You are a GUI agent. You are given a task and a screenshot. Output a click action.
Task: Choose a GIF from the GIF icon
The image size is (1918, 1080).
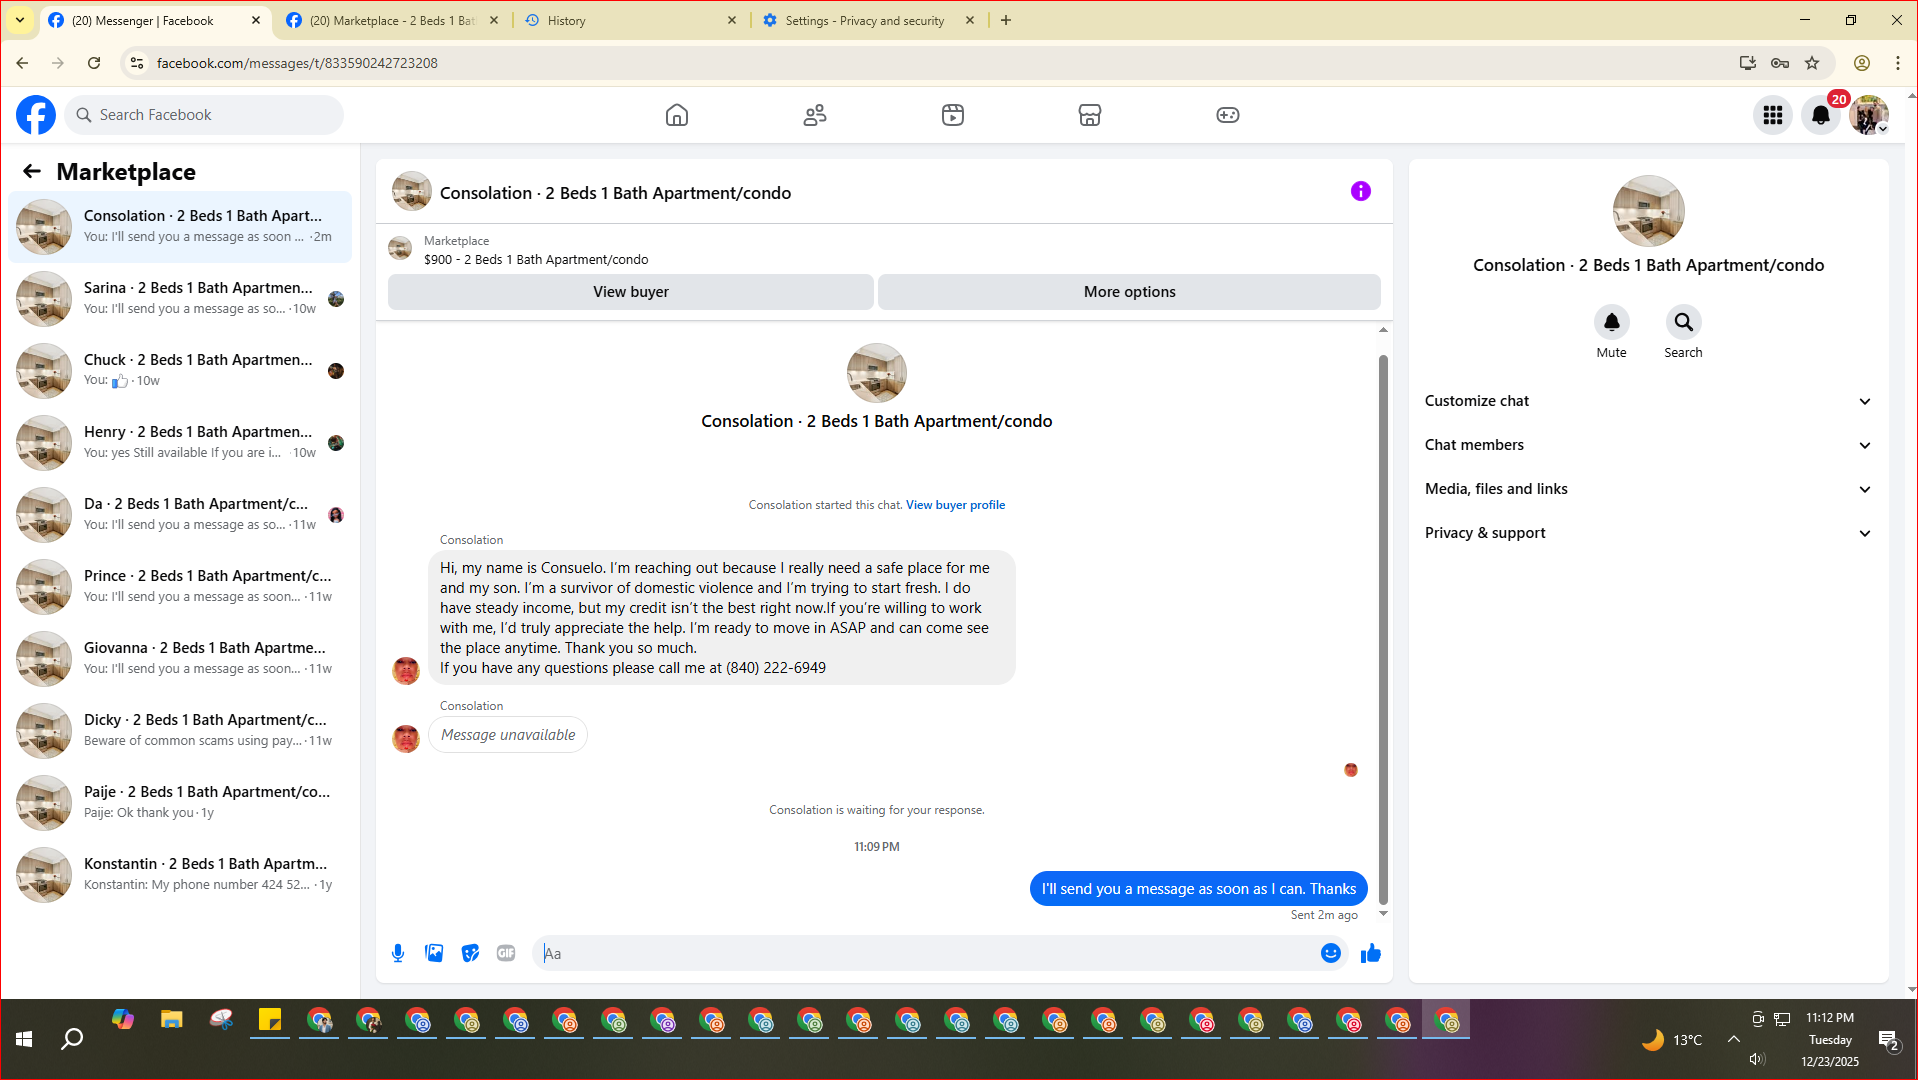(506, 953)
